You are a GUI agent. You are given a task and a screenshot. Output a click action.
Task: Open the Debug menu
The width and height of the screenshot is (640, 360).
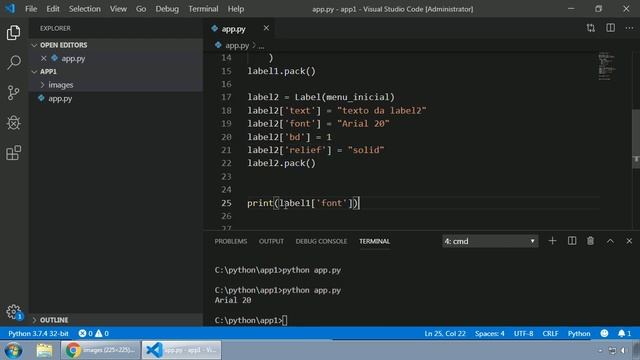[x=167, y=9]
